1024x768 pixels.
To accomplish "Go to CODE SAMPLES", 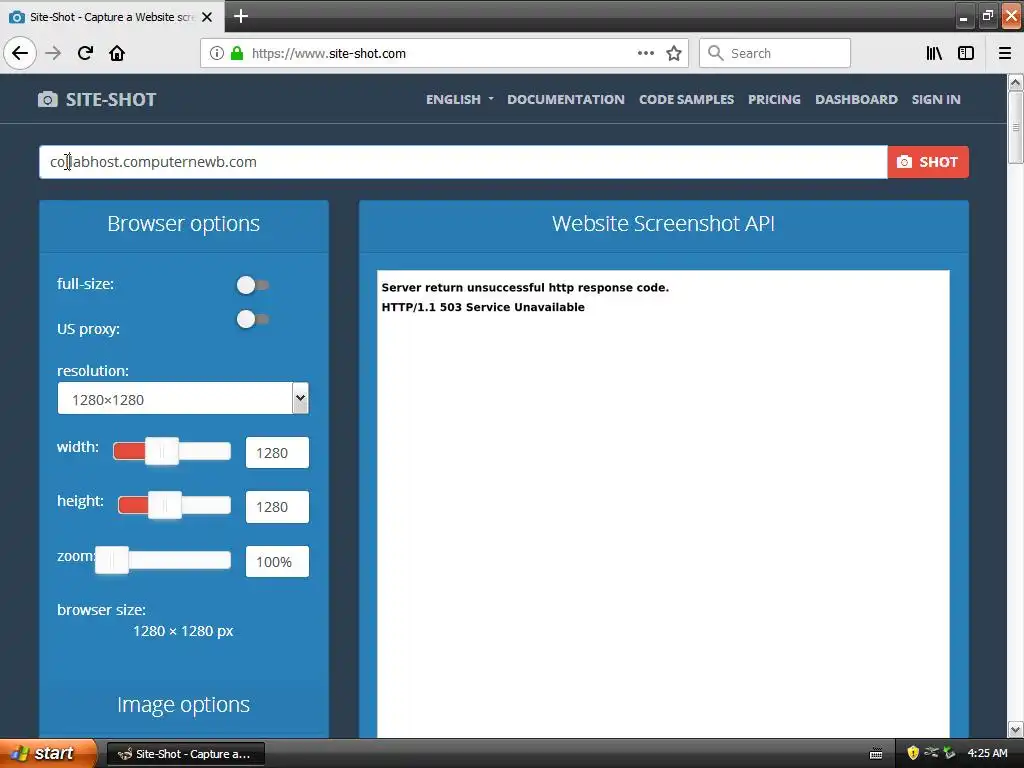I will [x=686, y=99].
